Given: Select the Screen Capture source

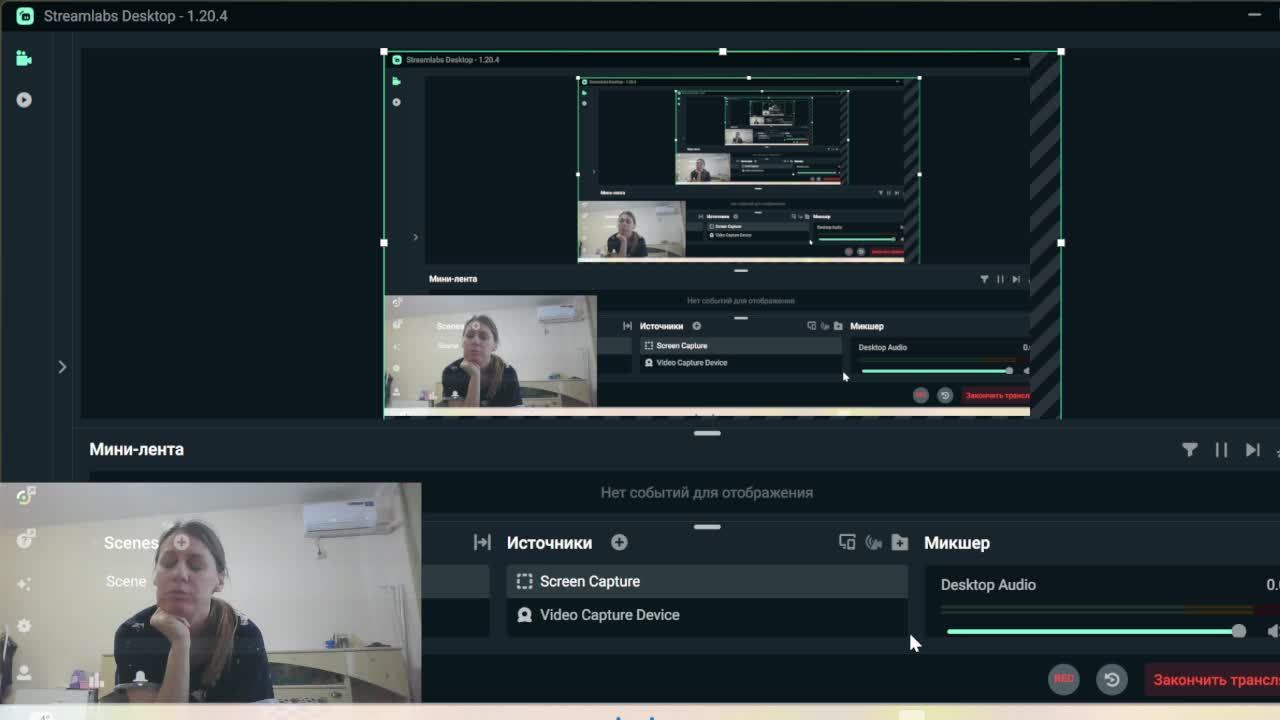Looking at the screenshot, I should pyautogui.click(x=707, y=581).
